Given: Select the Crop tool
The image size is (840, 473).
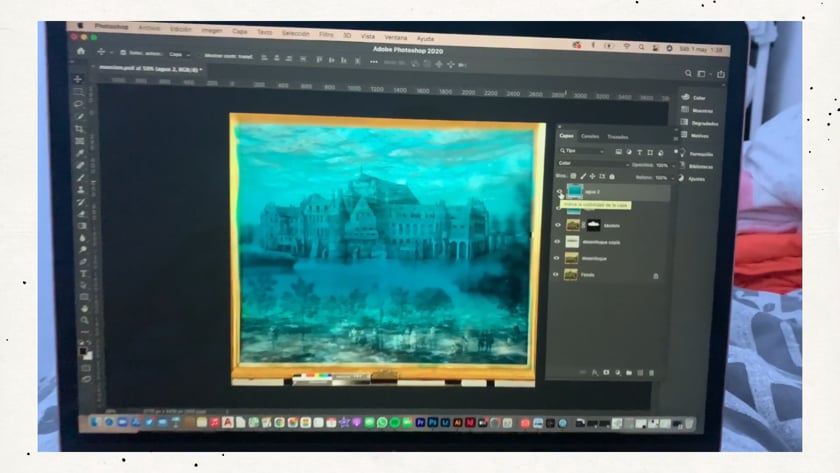Looking at the screenshot, I should (x=79, y=129).
